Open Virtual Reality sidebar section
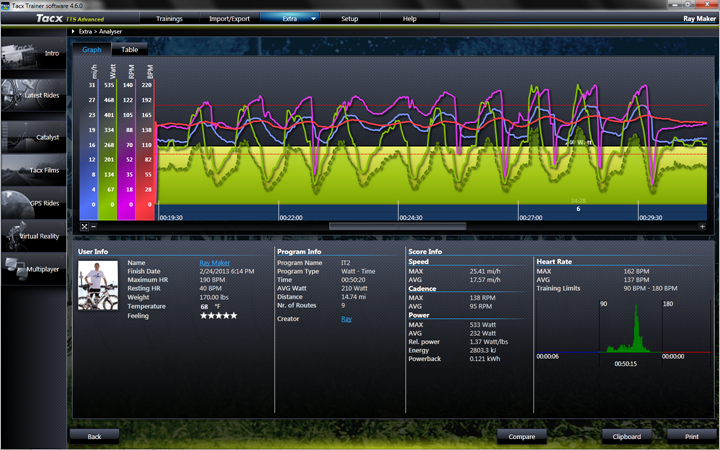The height and width of the screenshot is (450, 720). (x=34, y=236)
